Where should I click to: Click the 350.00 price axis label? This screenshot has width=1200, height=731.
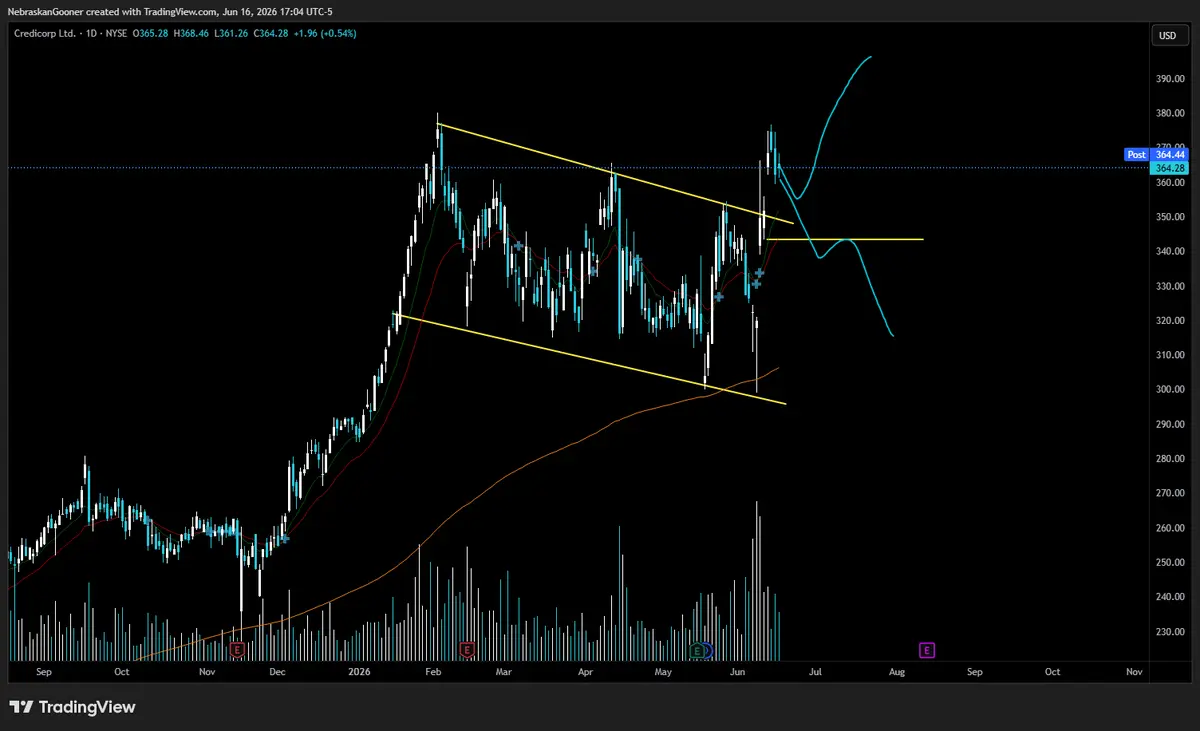point(1170,217)
